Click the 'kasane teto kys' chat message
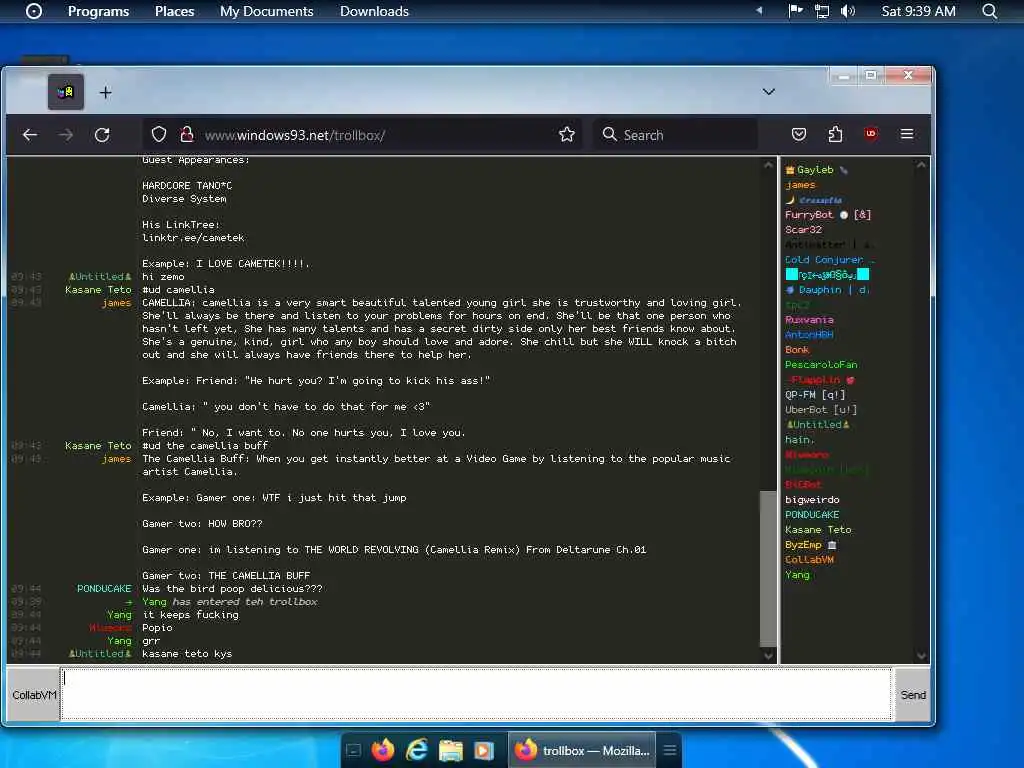 (187, 654)
